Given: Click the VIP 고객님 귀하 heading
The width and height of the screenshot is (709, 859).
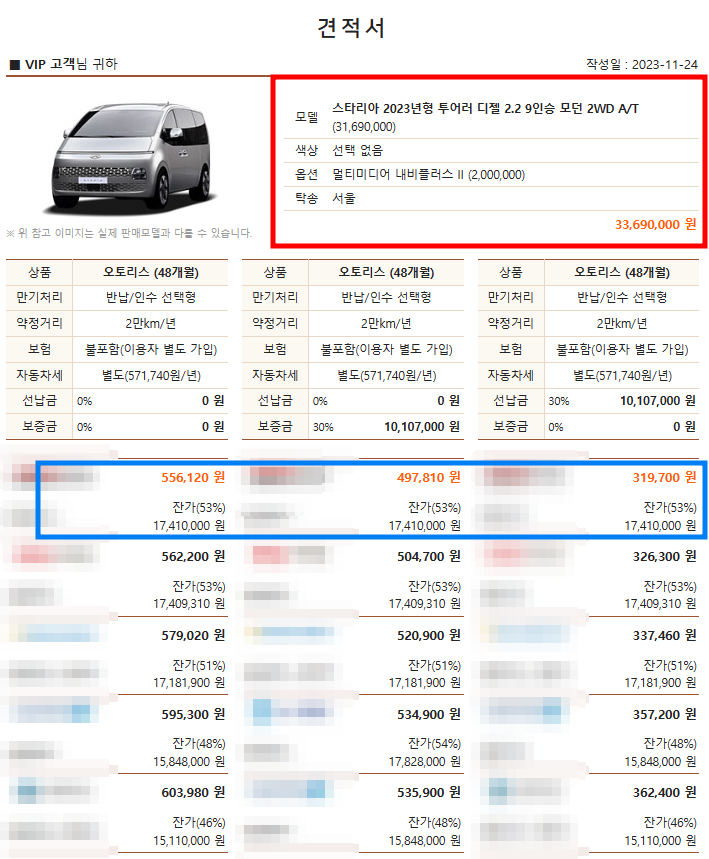Looking at the screenshot, I should tap(65, 64).
